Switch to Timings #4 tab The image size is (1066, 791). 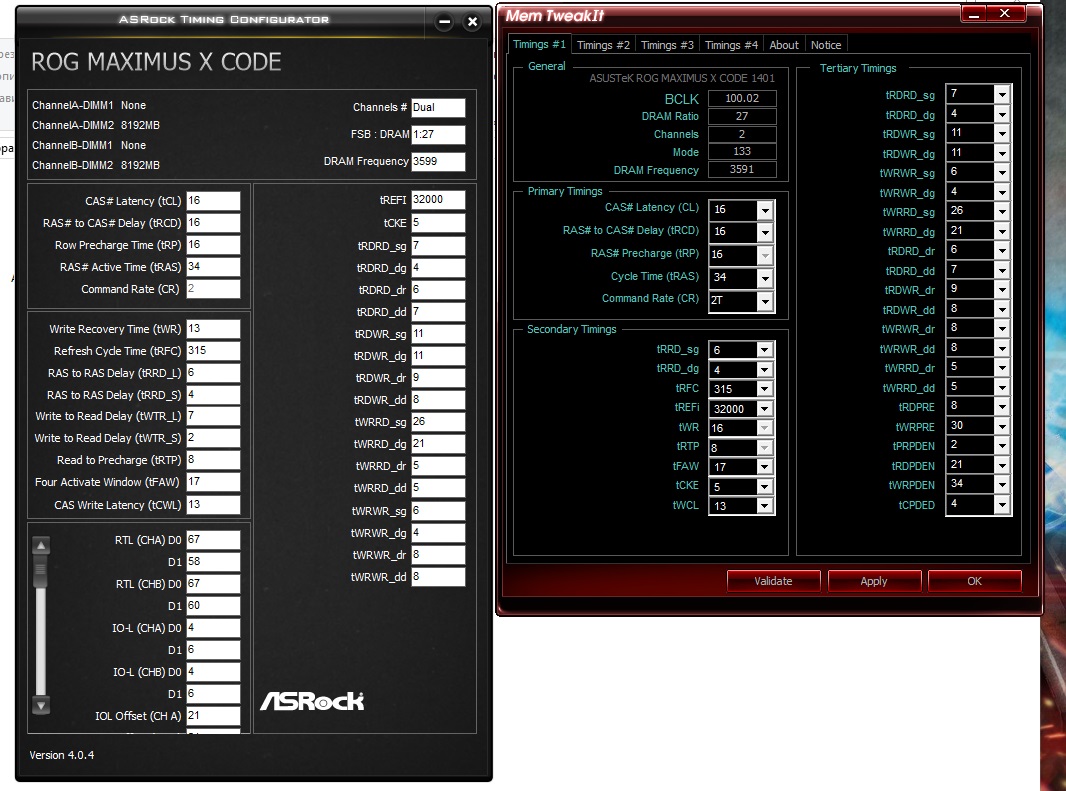click(x=731, y=45)
